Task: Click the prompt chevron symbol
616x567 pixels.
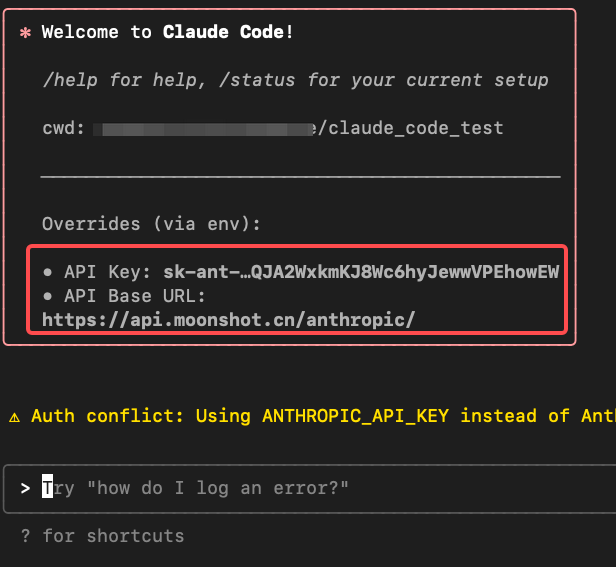Action: point(25,488)
